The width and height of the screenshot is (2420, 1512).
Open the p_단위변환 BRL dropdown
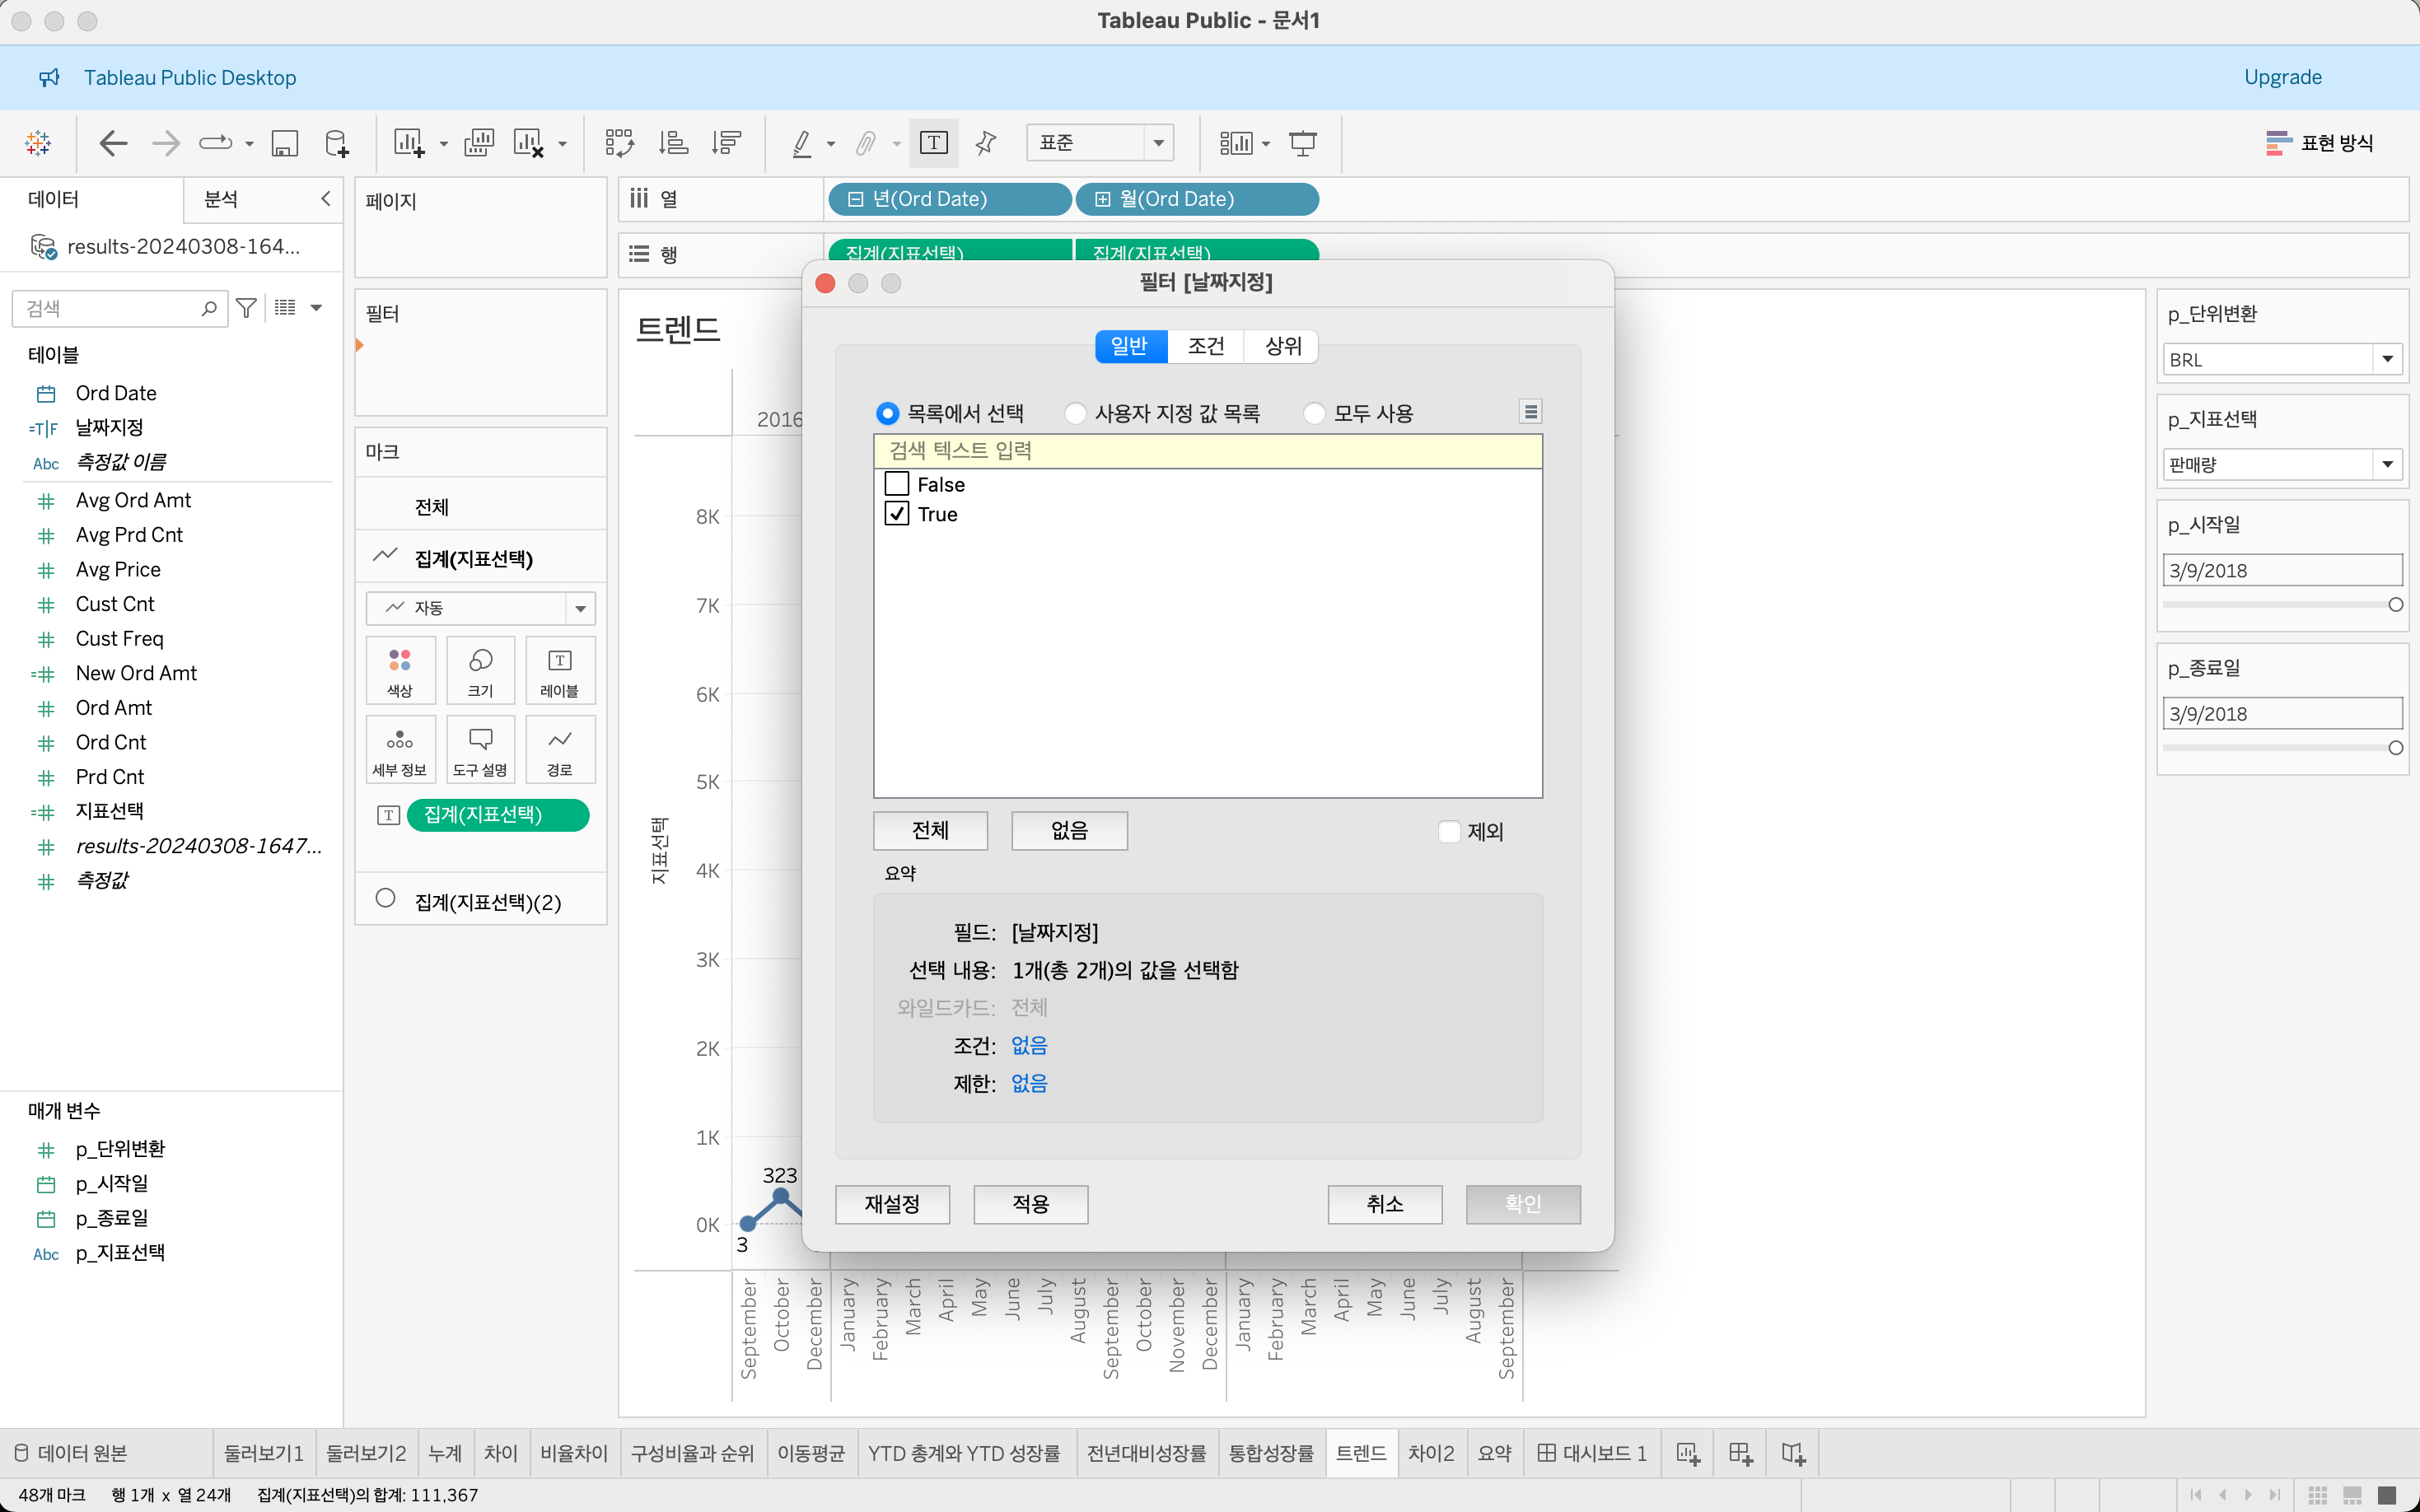(x=2387, y=359)
